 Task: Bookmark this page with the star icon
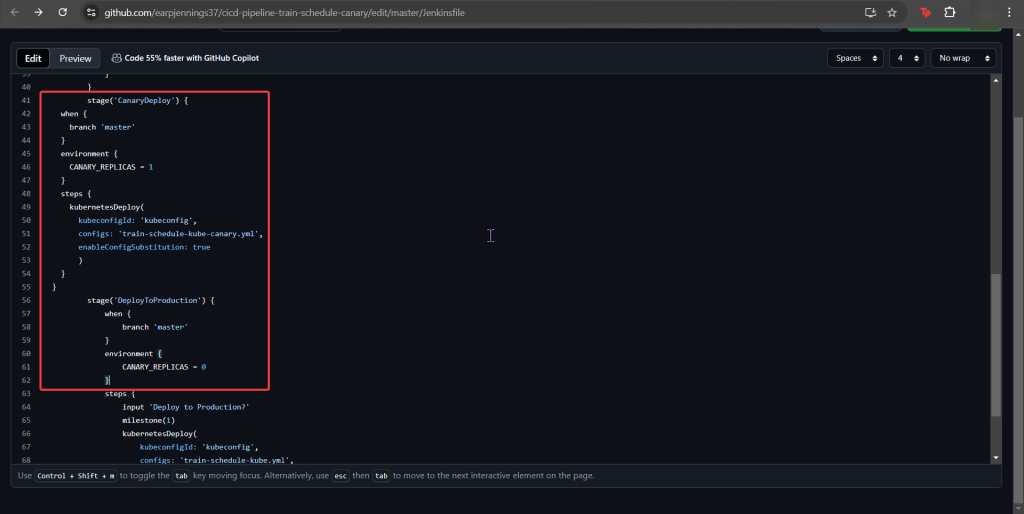[x=891, y=13]
